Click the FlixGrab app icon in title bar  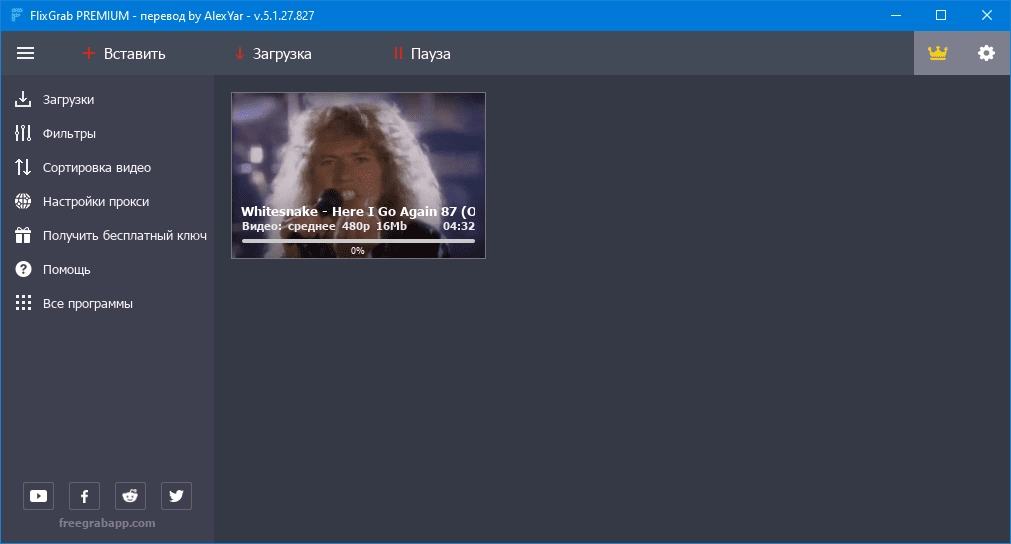(x=17, y=15)
